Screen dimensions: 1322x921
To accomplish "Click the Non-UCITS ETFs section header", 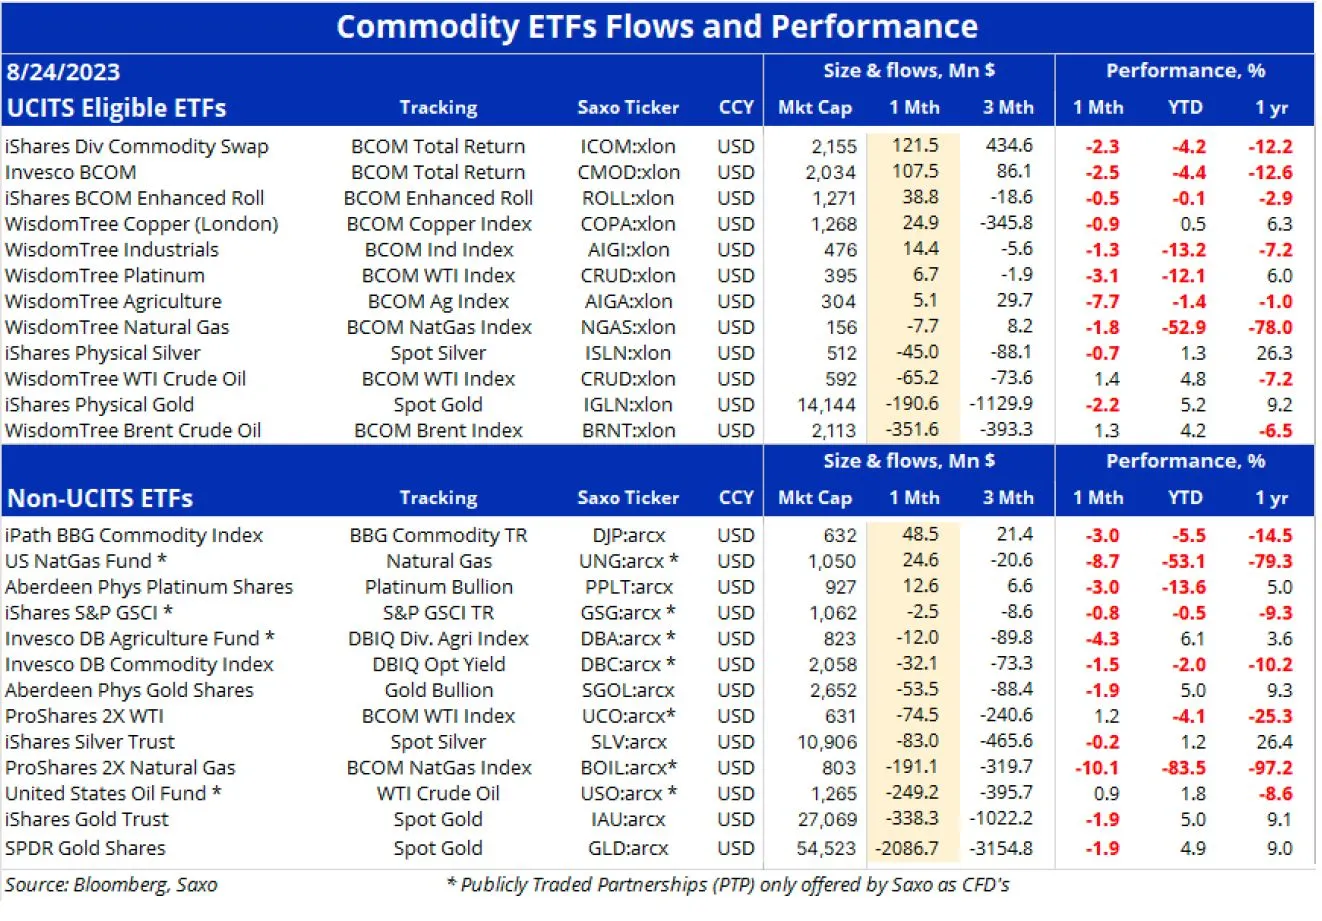I will [100, 498].
